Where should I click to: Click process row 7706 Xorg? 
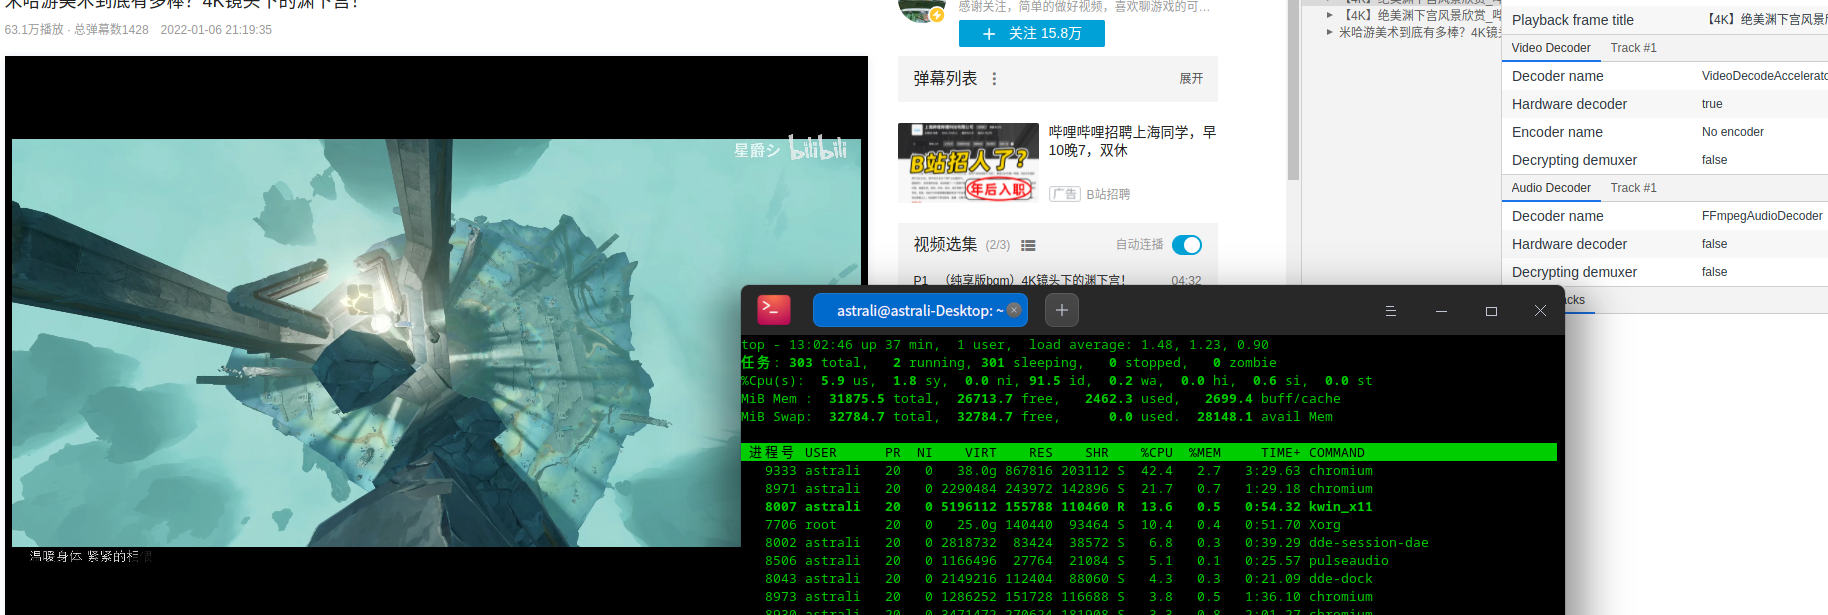pyautogui.click(x=1149, y=525)
